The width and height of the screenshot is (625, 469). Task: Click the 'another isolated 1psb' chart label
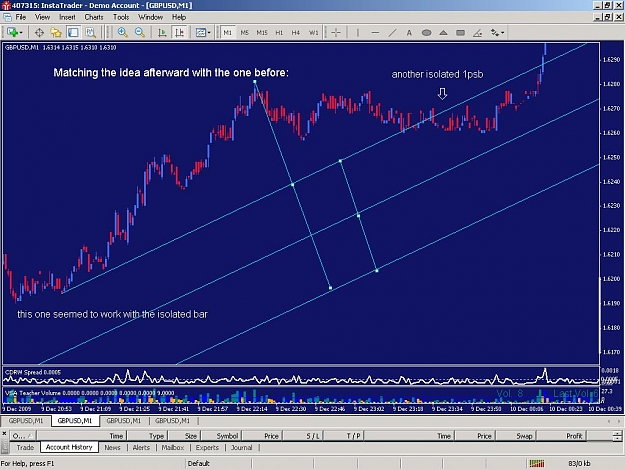pyautogui.click(x=437, y=75)
